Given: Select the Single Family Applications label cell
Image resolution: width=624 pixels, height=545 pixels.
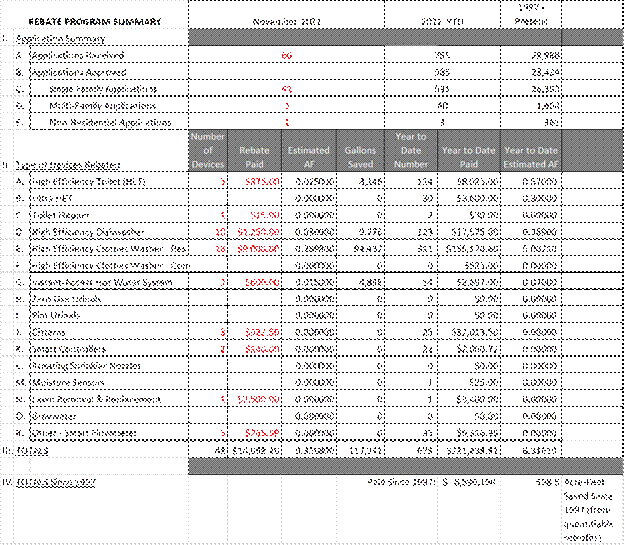Looking at the screenshot, I should (103, 89).
